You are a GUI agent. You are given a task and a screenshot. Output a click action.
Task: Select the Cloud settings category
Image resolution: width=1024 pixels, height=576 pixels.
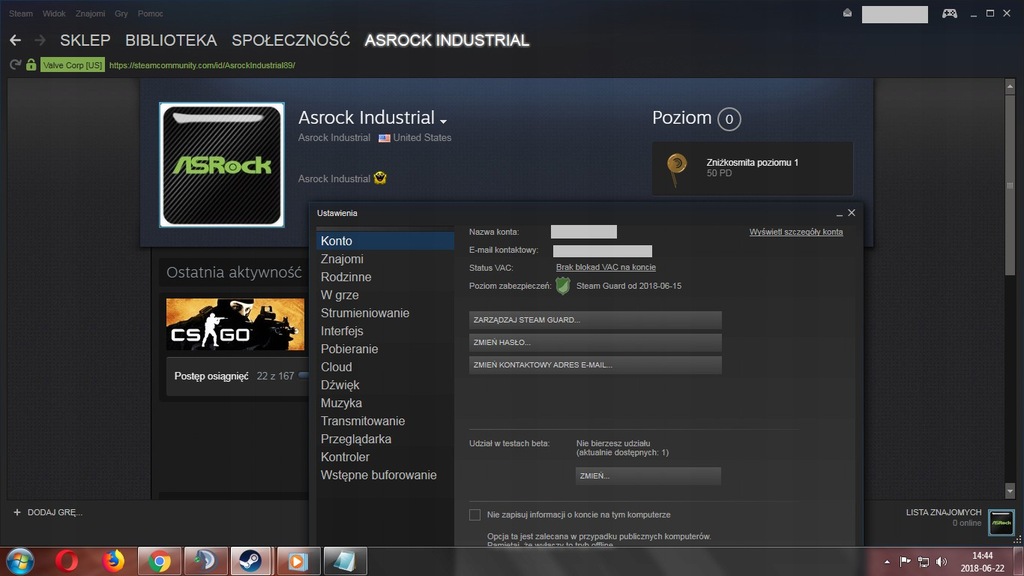coord(385,367)
